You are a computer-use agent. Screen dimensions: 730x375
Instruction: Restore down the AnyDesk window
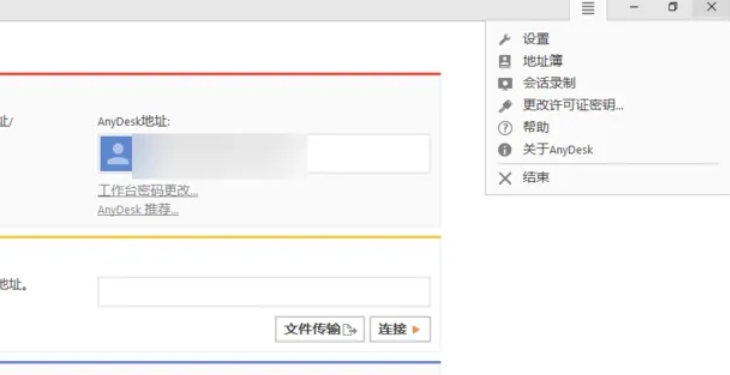[672, 7]
